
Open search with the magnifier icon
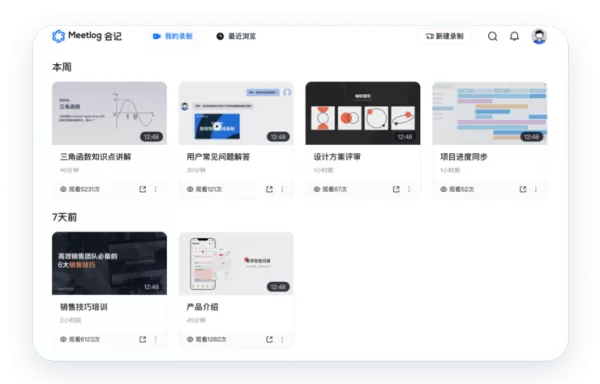[x=492, y=36]
